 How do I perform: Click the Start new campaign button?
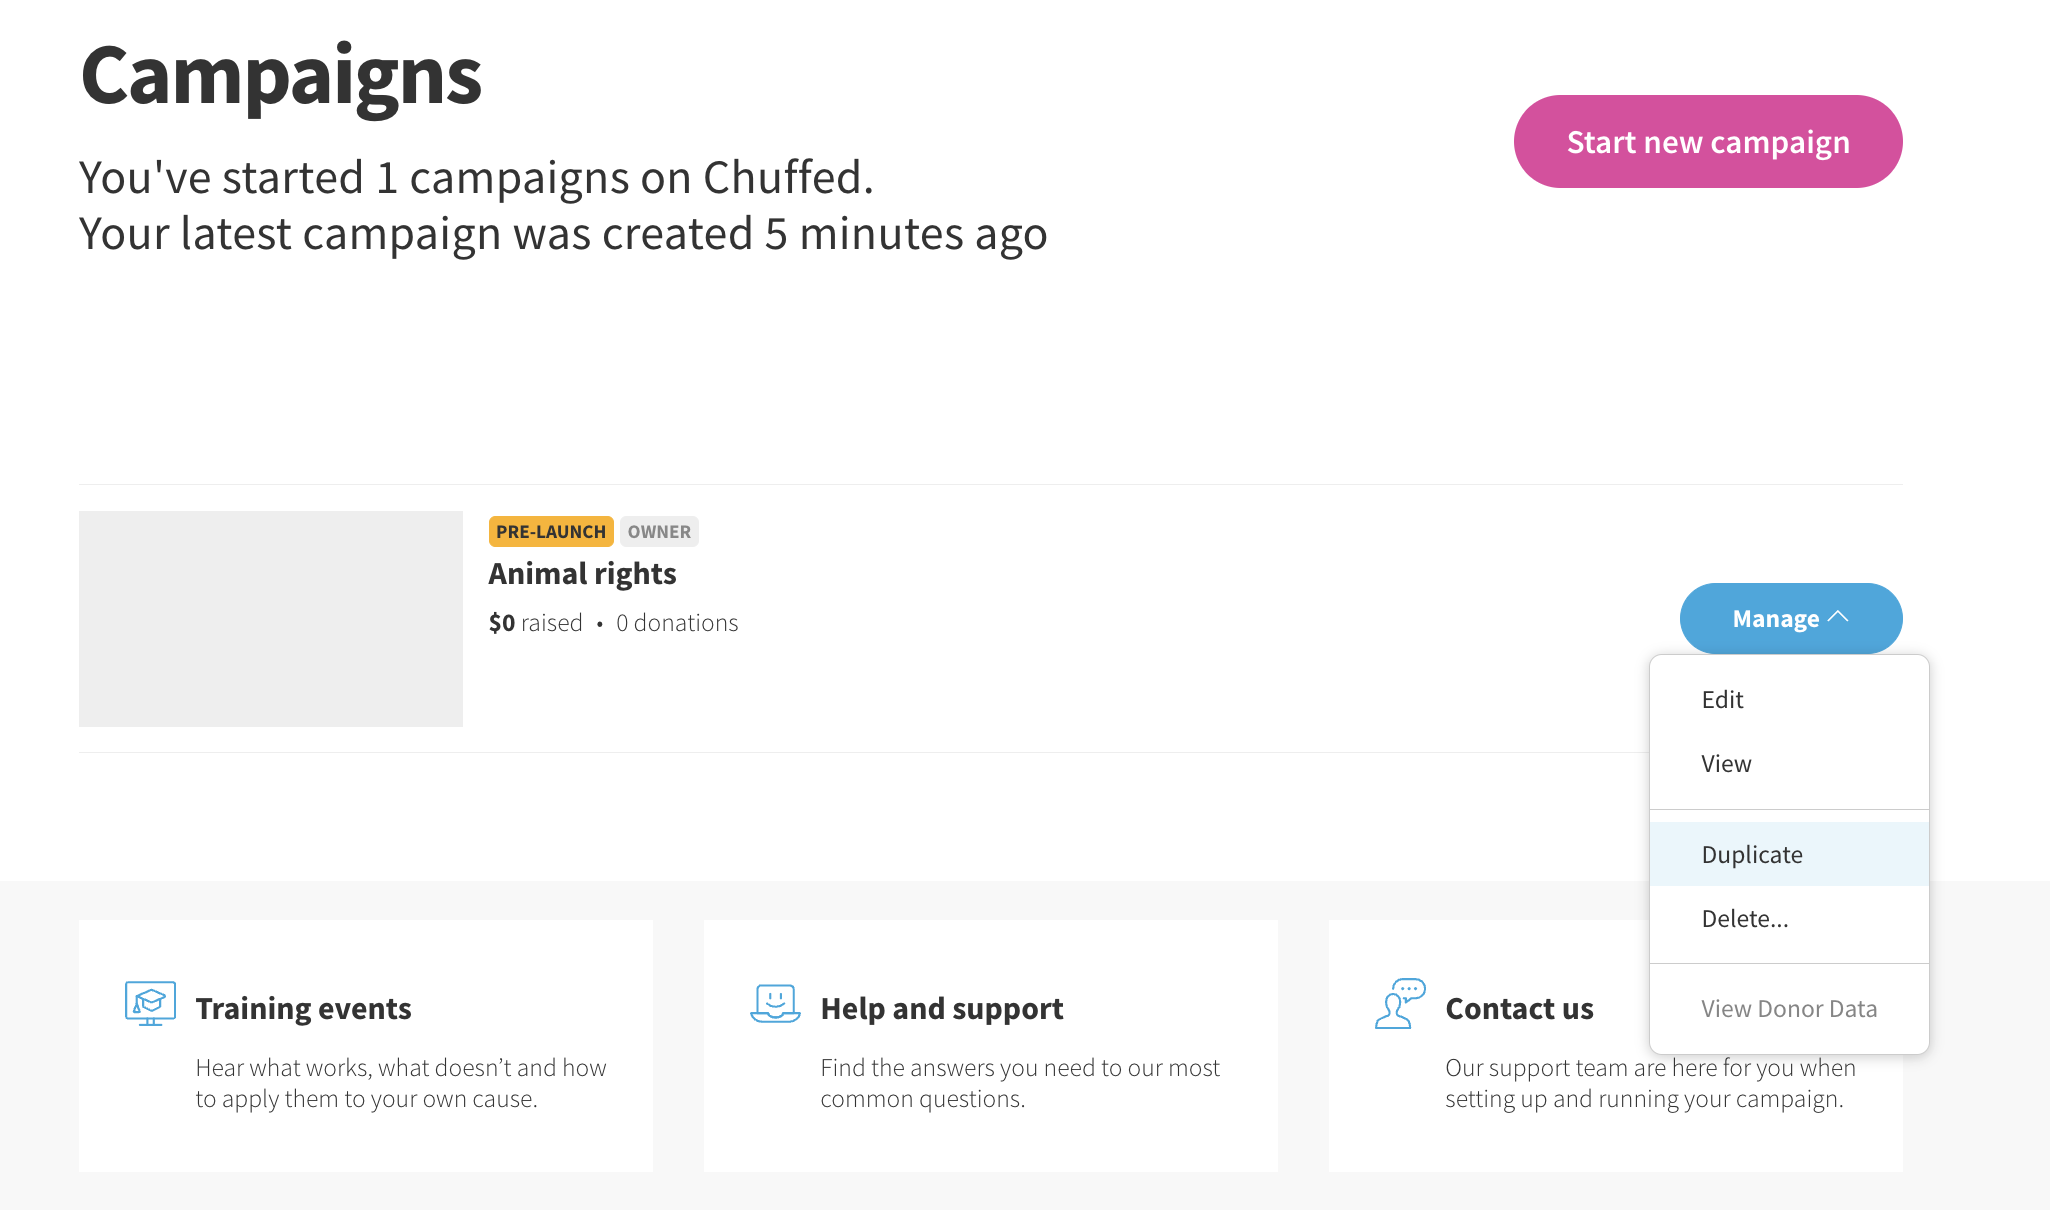[x=1708, y=142]
